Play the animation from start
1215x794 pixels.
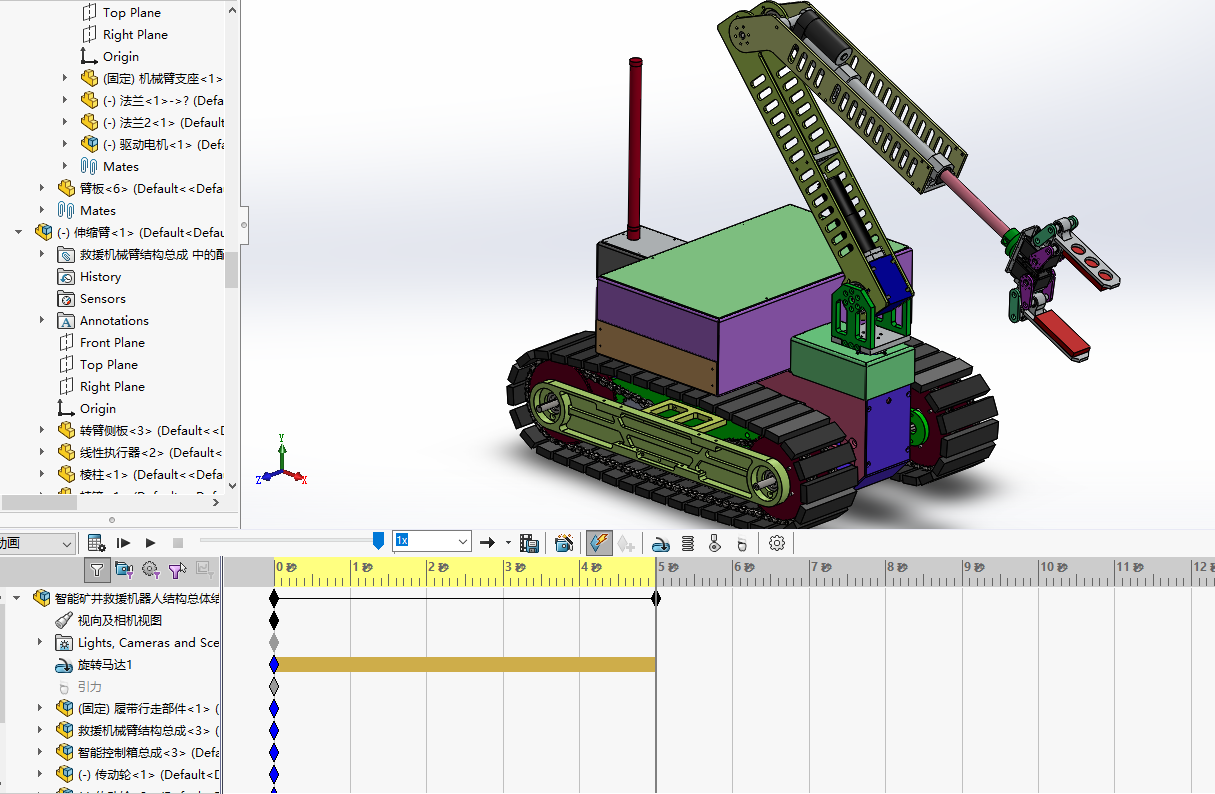[124, 543]
